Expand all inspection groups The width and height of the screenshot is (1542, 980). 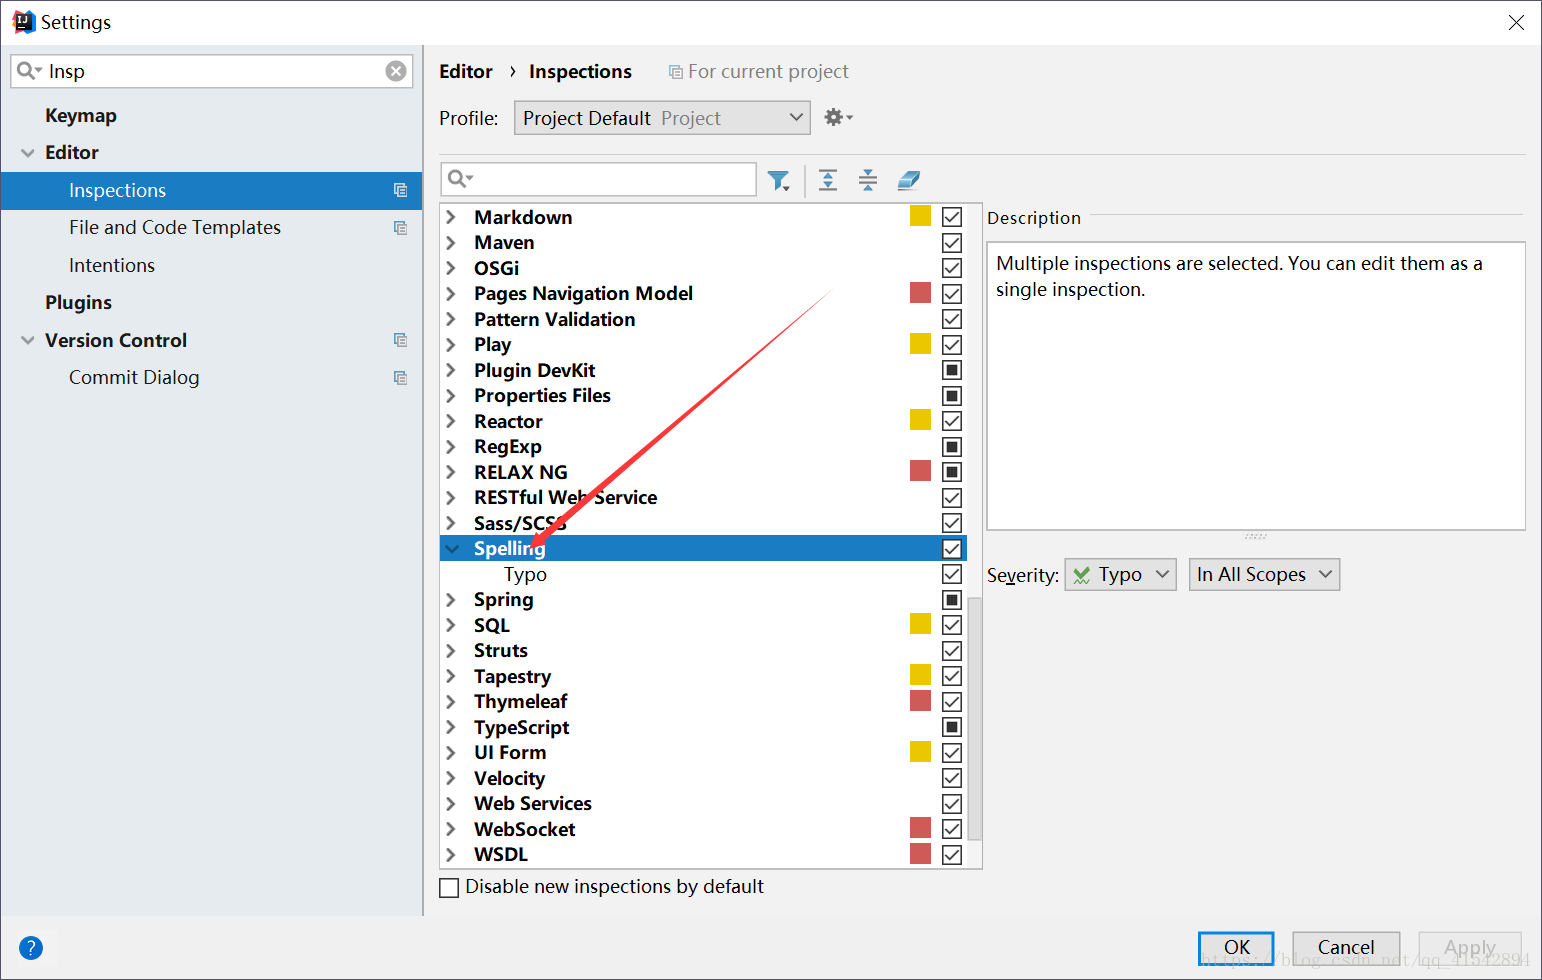828,180
